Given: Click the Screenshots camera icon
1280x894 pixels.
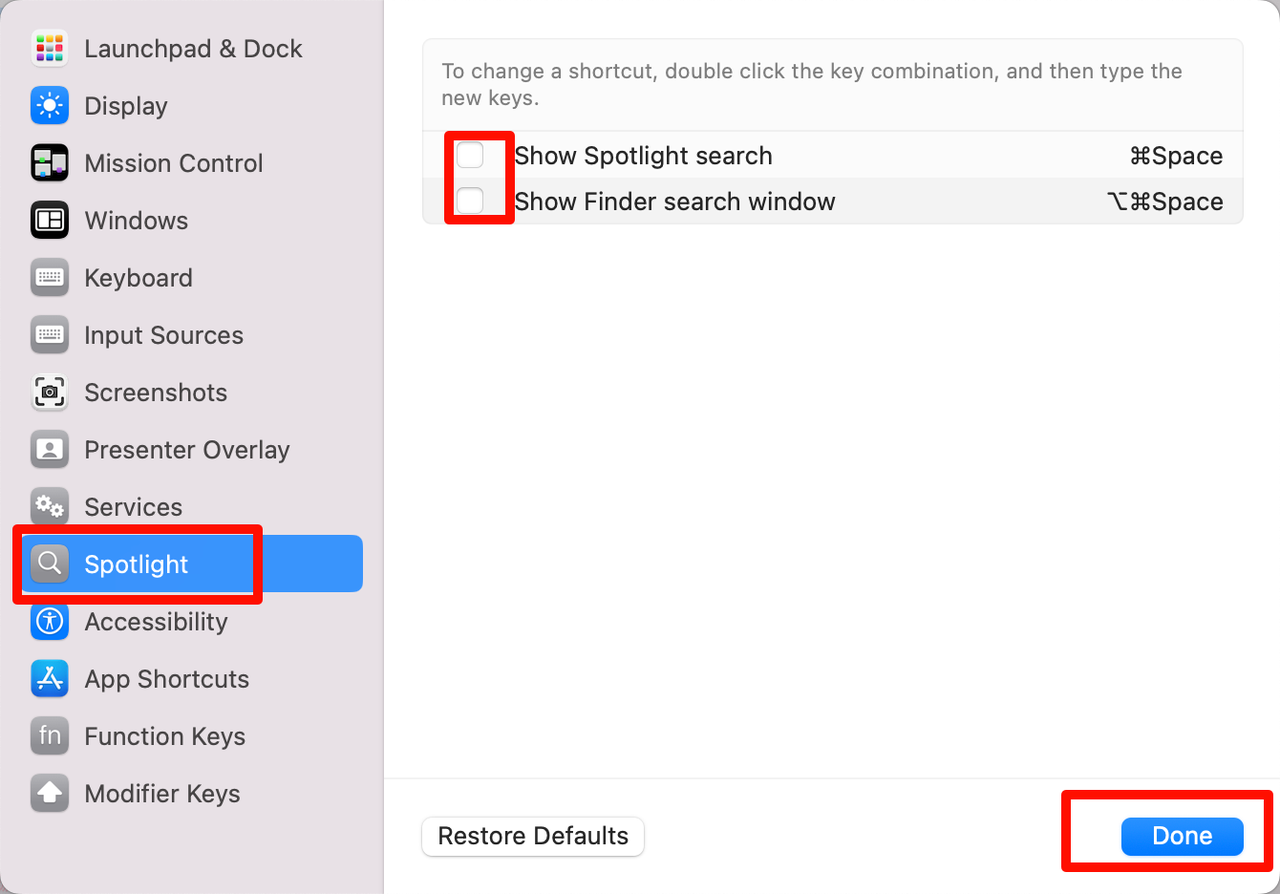Looking at the screenshot, I should tap(49, 392).
